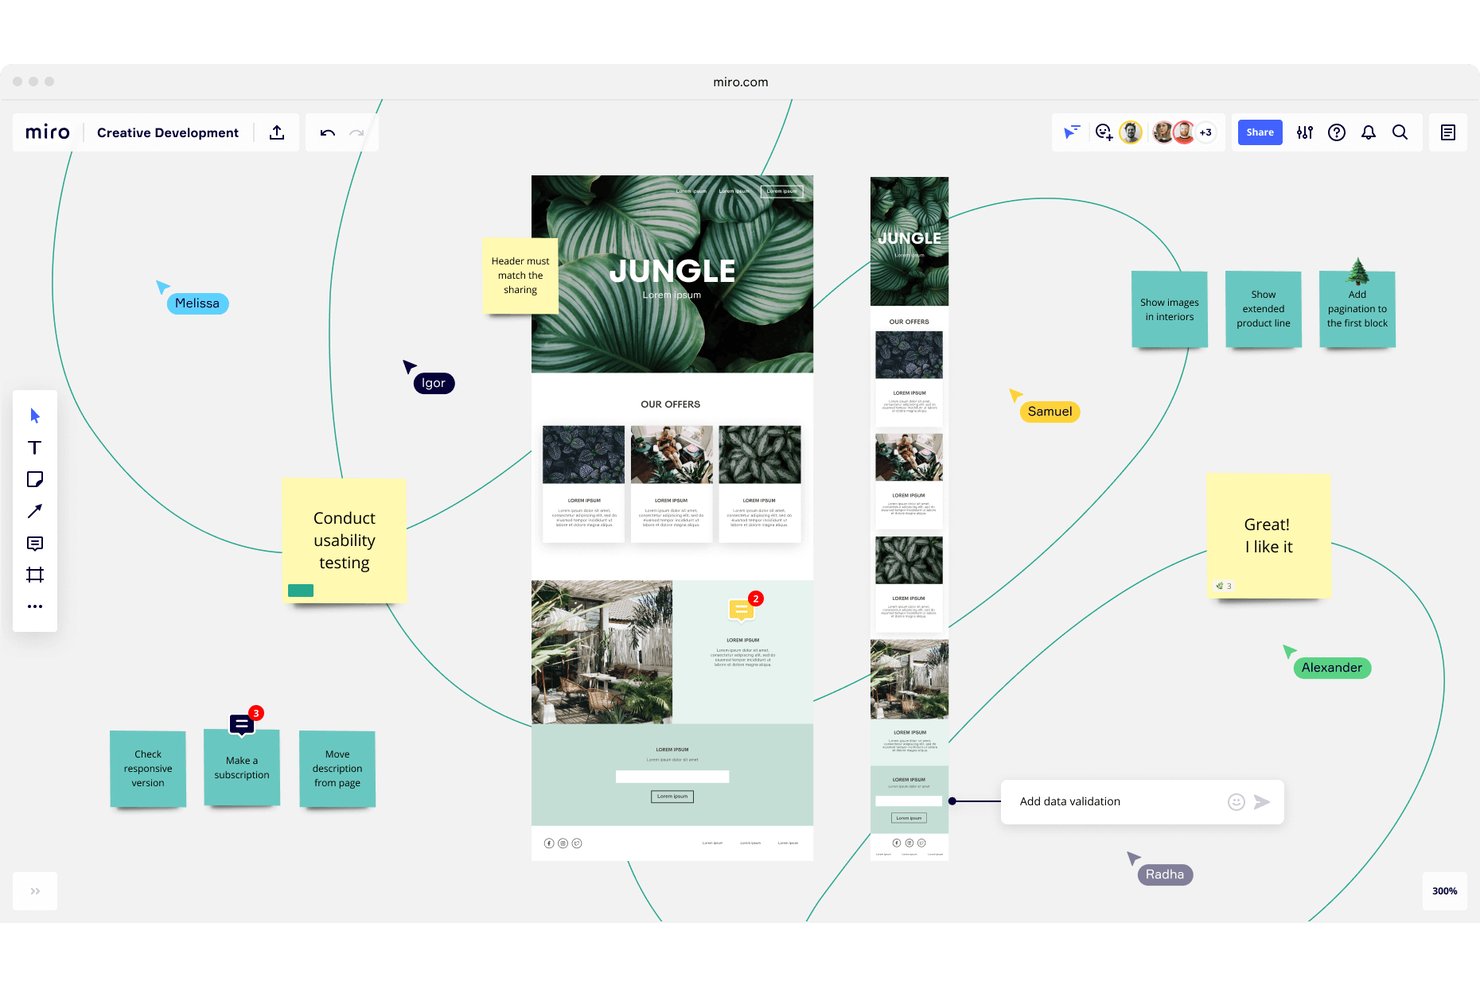Screen dimensions: 1480x987
Task: Select the Sticky note tool
Action: tap(35, 480)
